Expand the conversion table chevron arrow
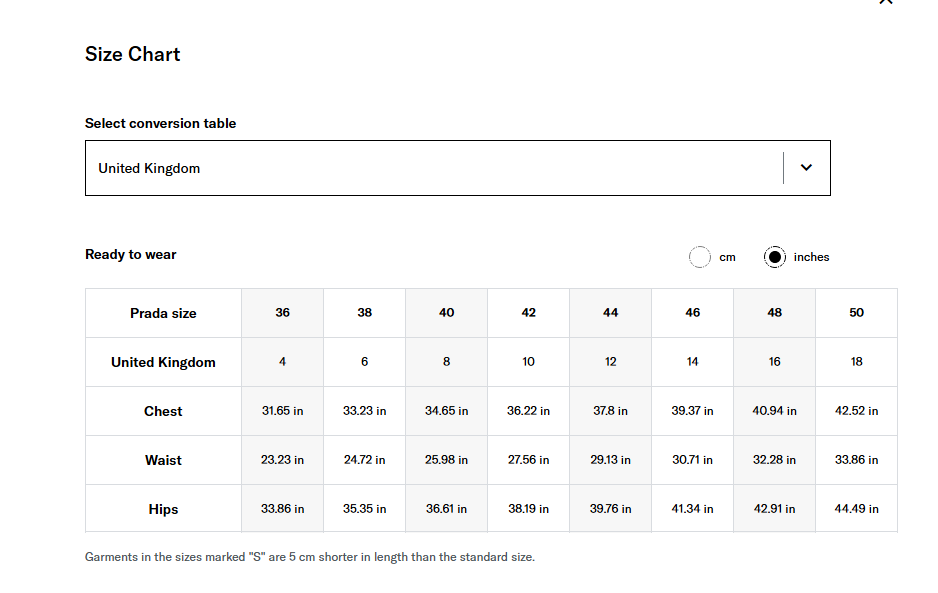 (806, 168)
